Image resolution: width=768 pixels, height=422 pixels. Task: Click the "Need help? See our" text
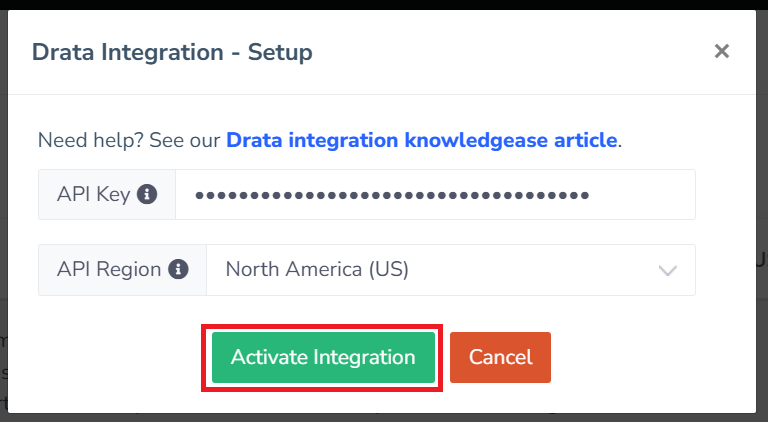pos(129,140)
